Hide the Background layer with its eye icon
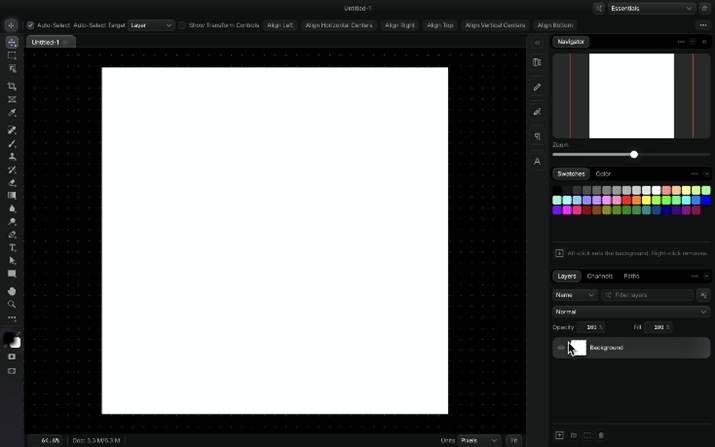 coord(560,348)
